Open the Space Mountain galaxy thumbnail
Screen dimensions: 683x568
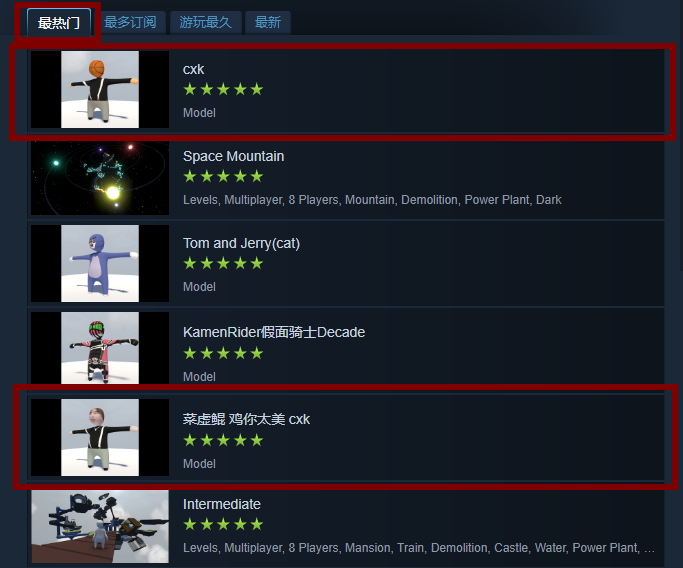coord(100,178)
